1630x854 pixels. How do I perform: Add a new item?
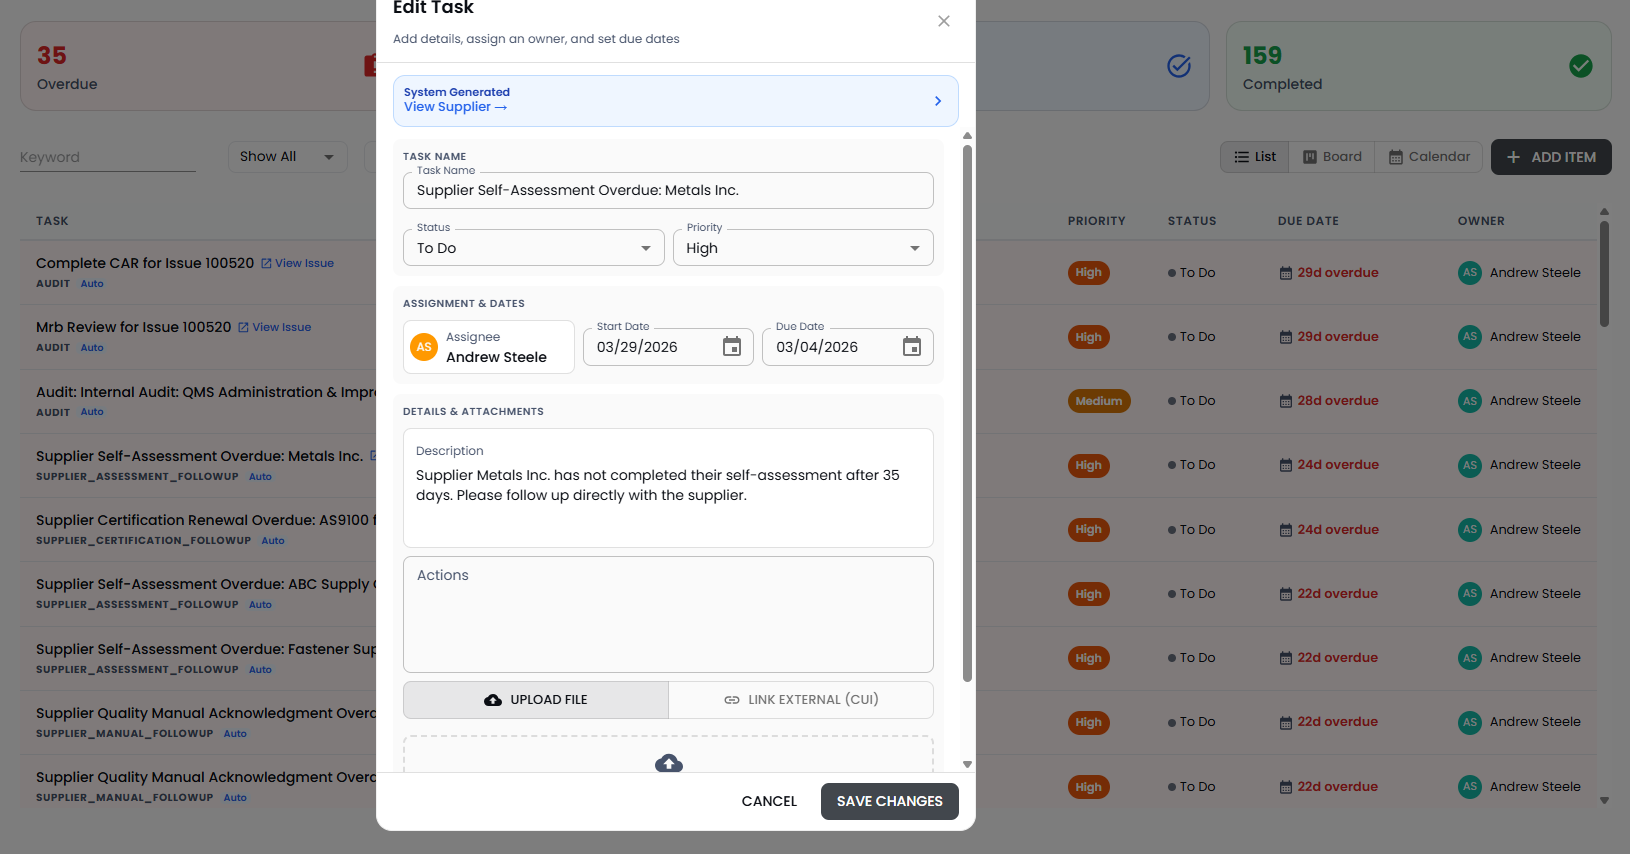click(1551, 157)
